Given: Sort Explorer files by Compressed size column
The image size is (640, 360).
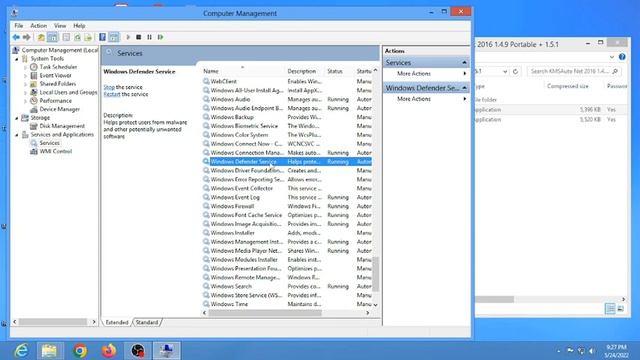Looking at the screenshot, I should click(x=568, y=86).
